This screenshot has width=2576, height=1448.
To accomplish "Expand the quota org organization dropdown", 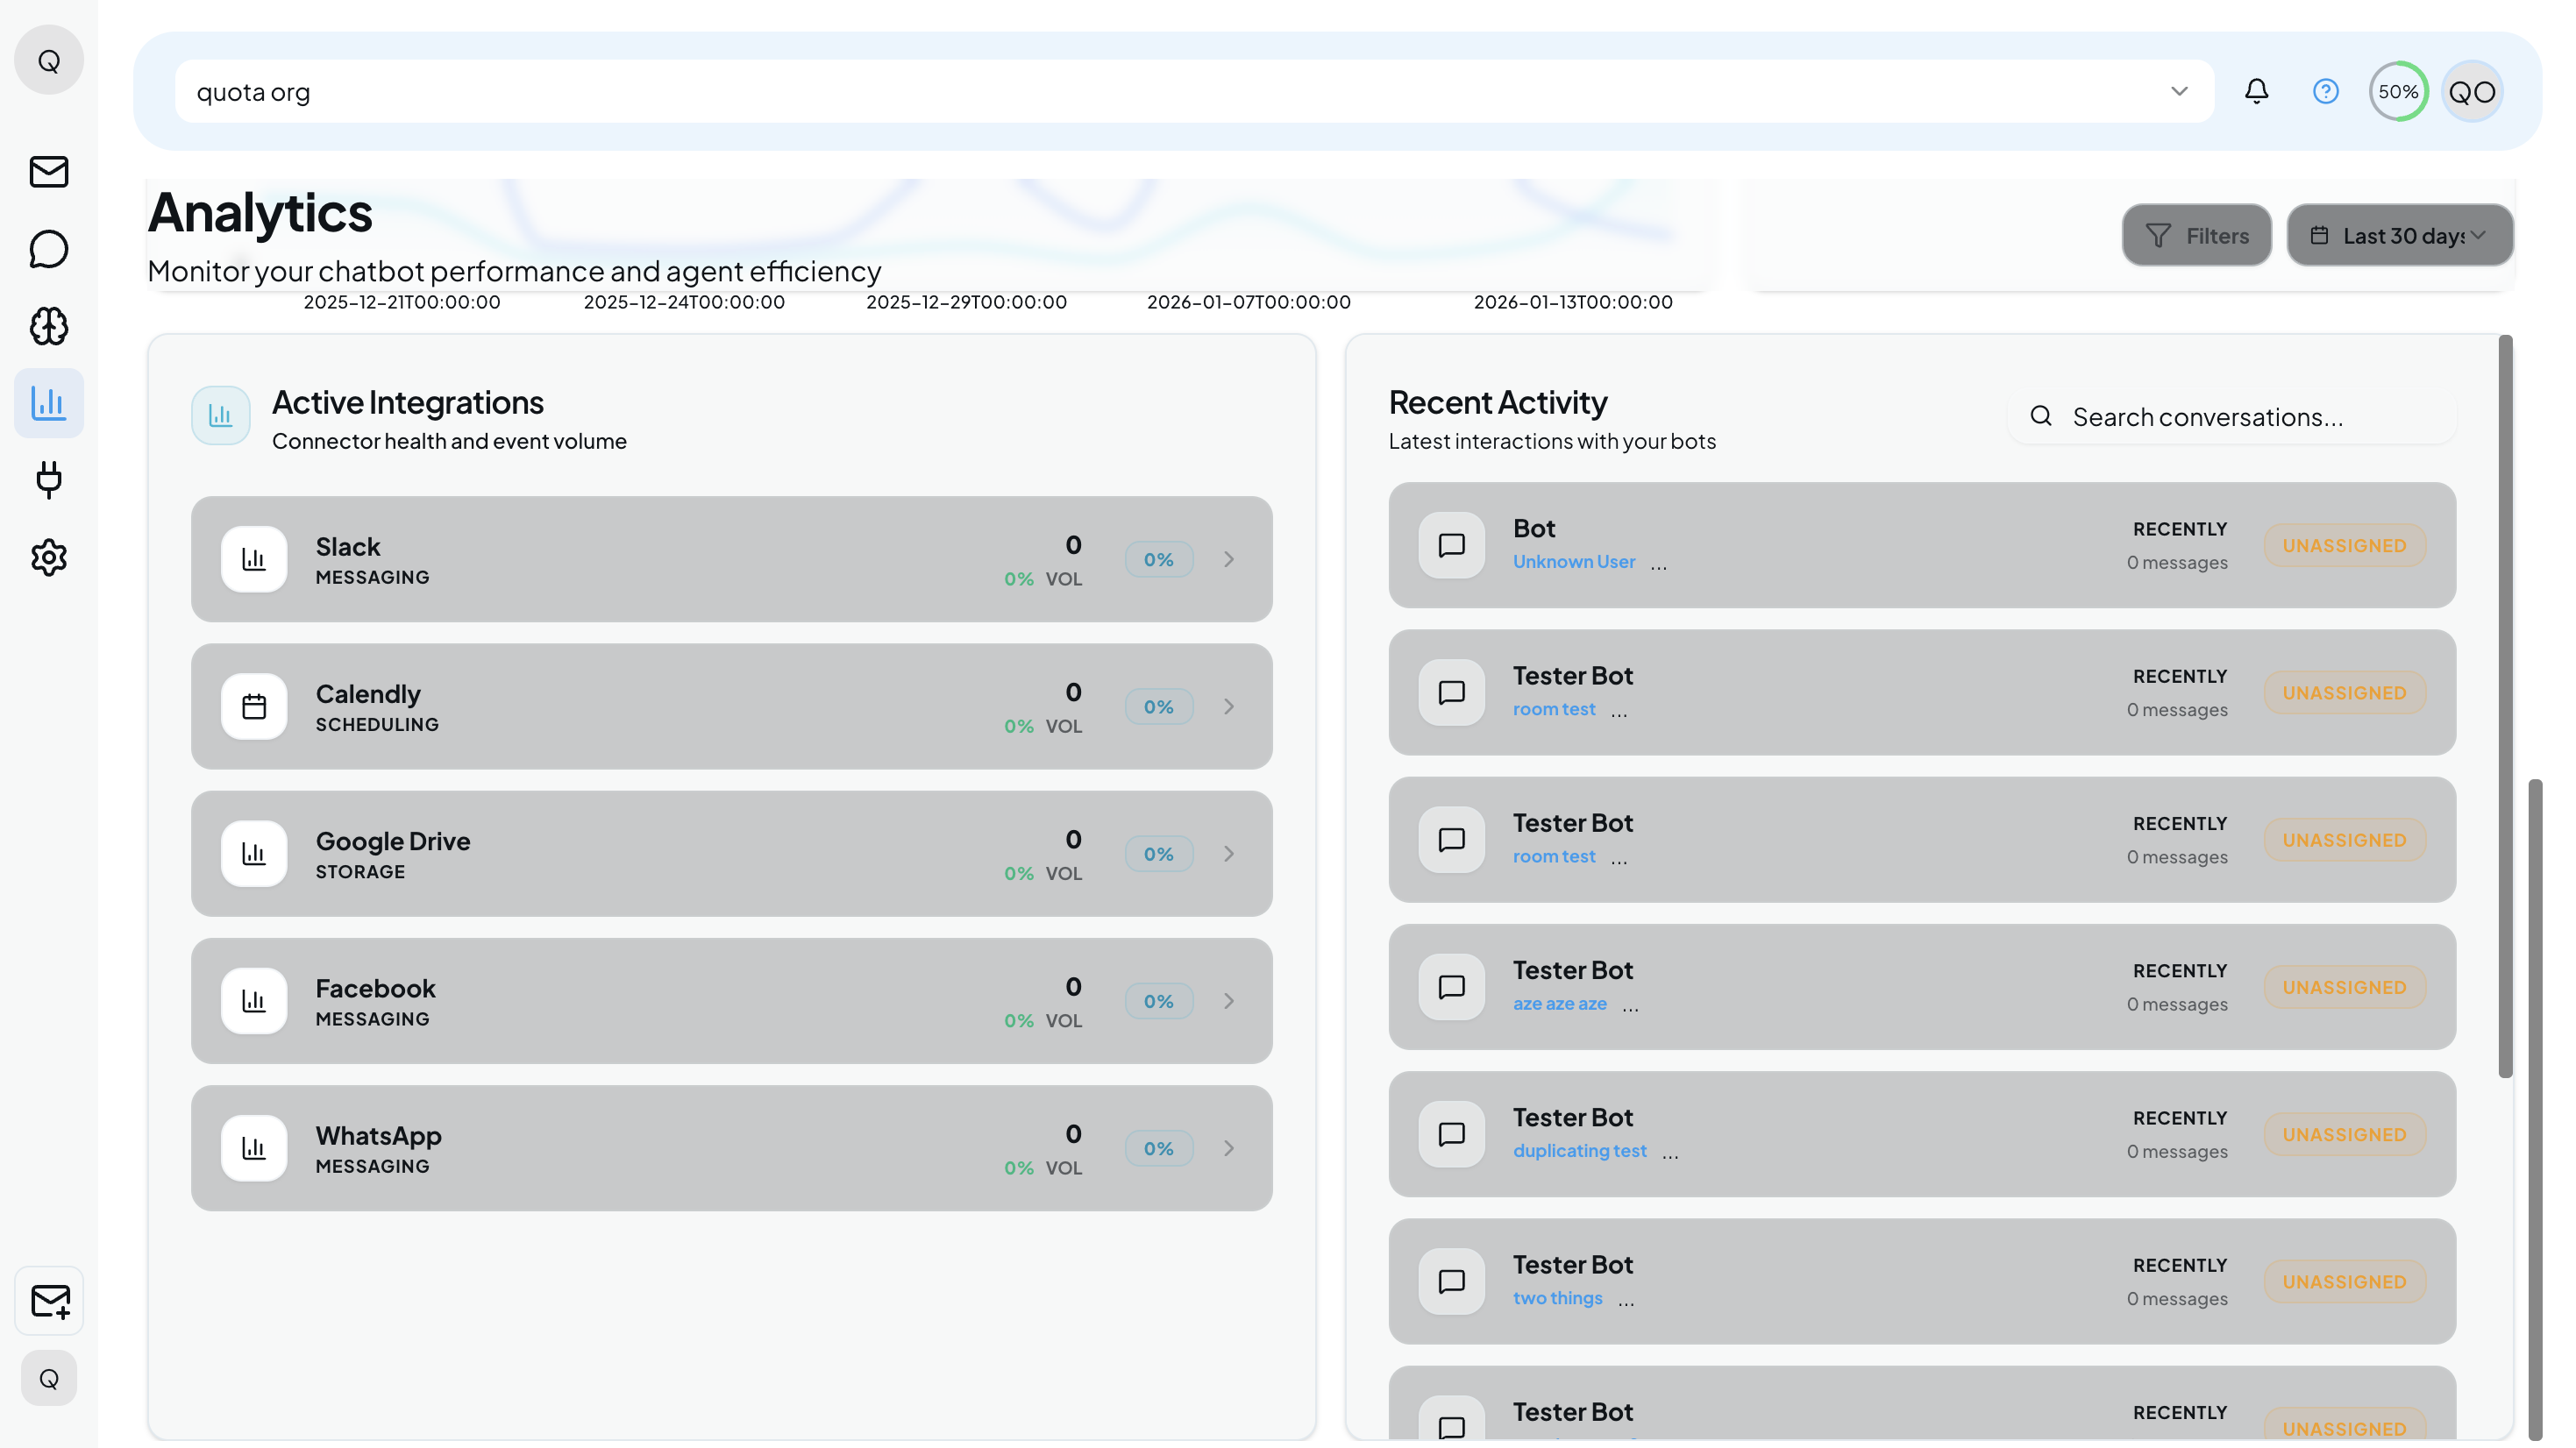I will point(2179,92).
